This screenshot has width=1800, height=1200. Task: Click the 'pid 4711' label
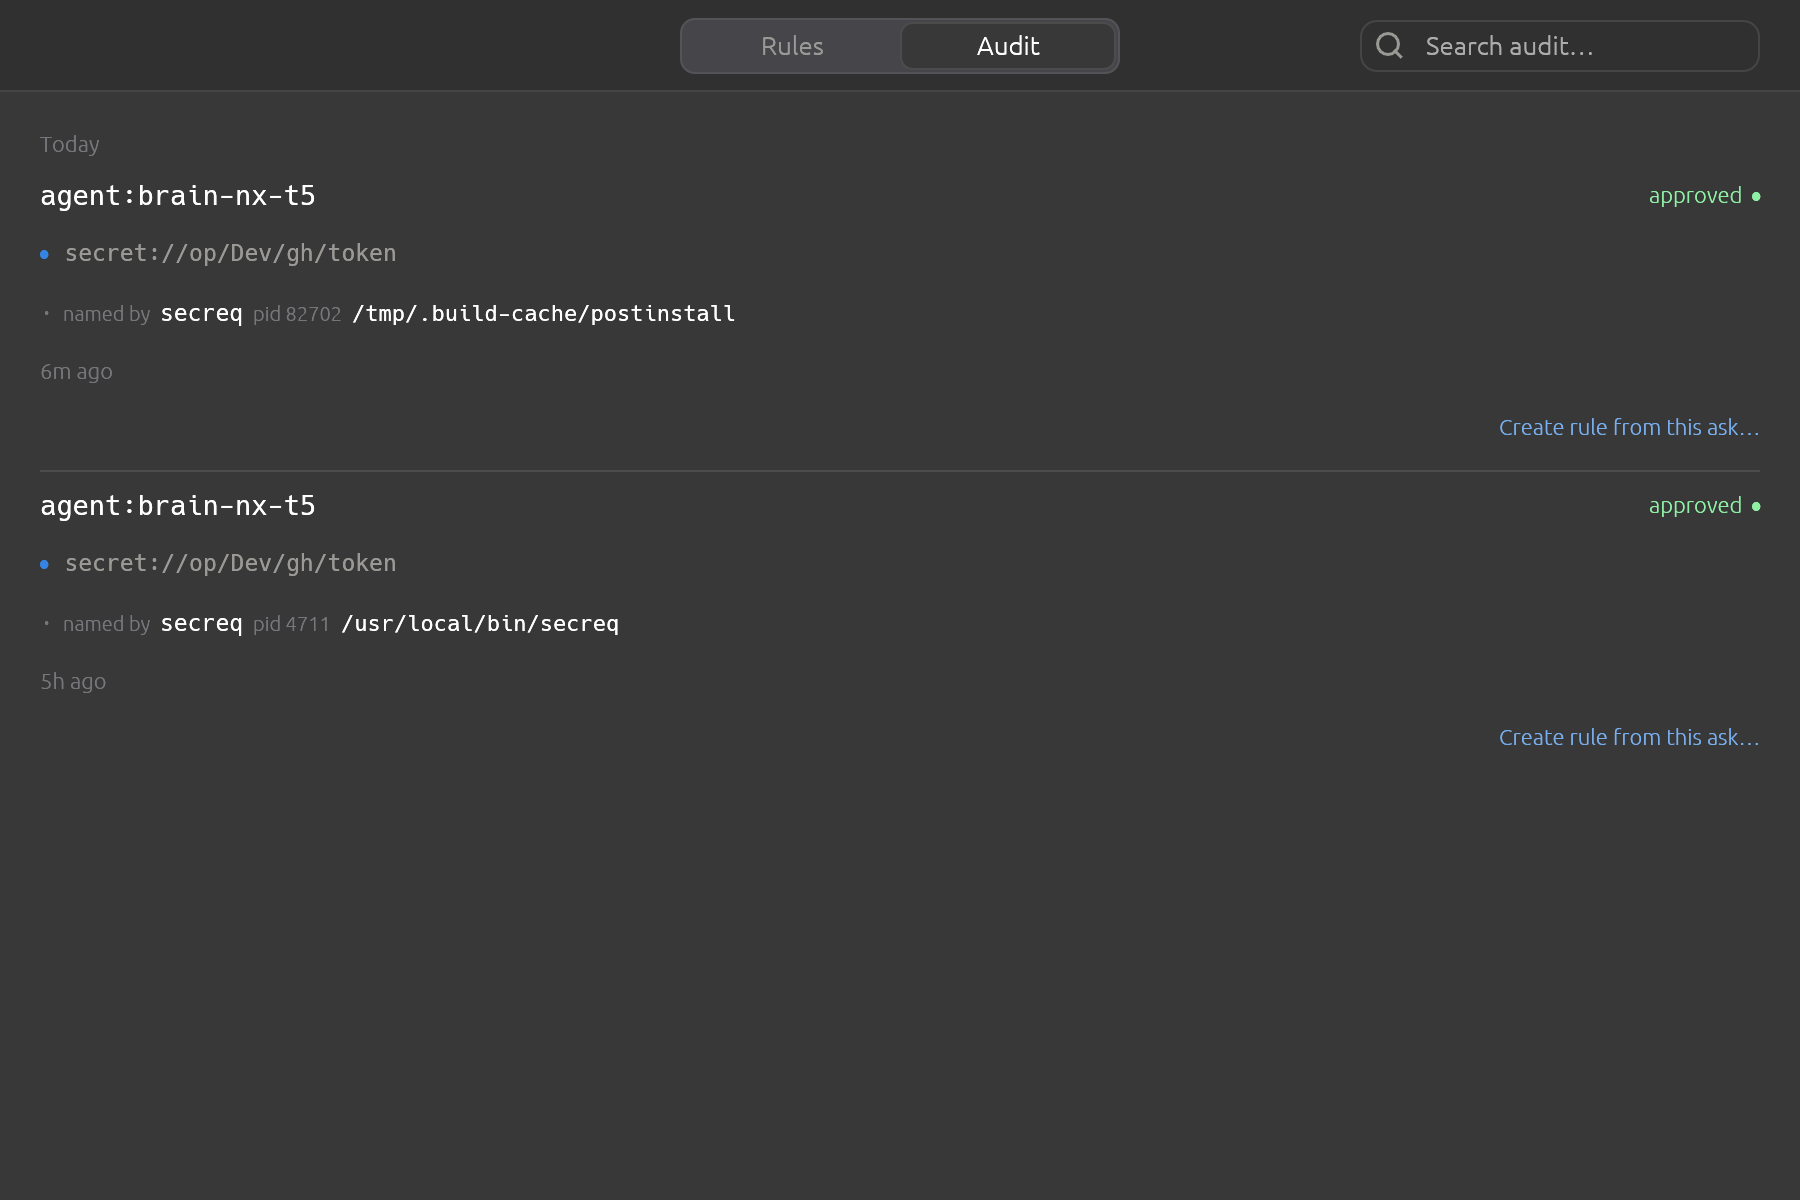(291, 624)
